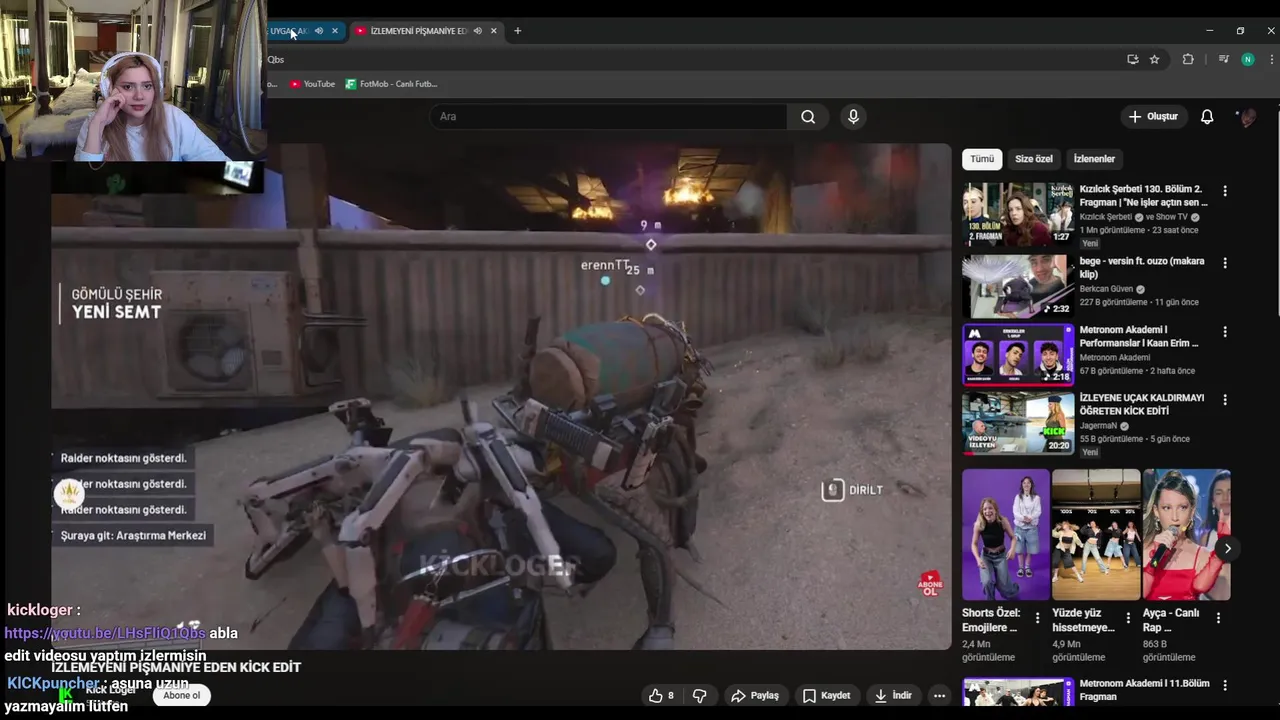Open options for Metronom Akademi Performanslar video

coord(1225,332)
